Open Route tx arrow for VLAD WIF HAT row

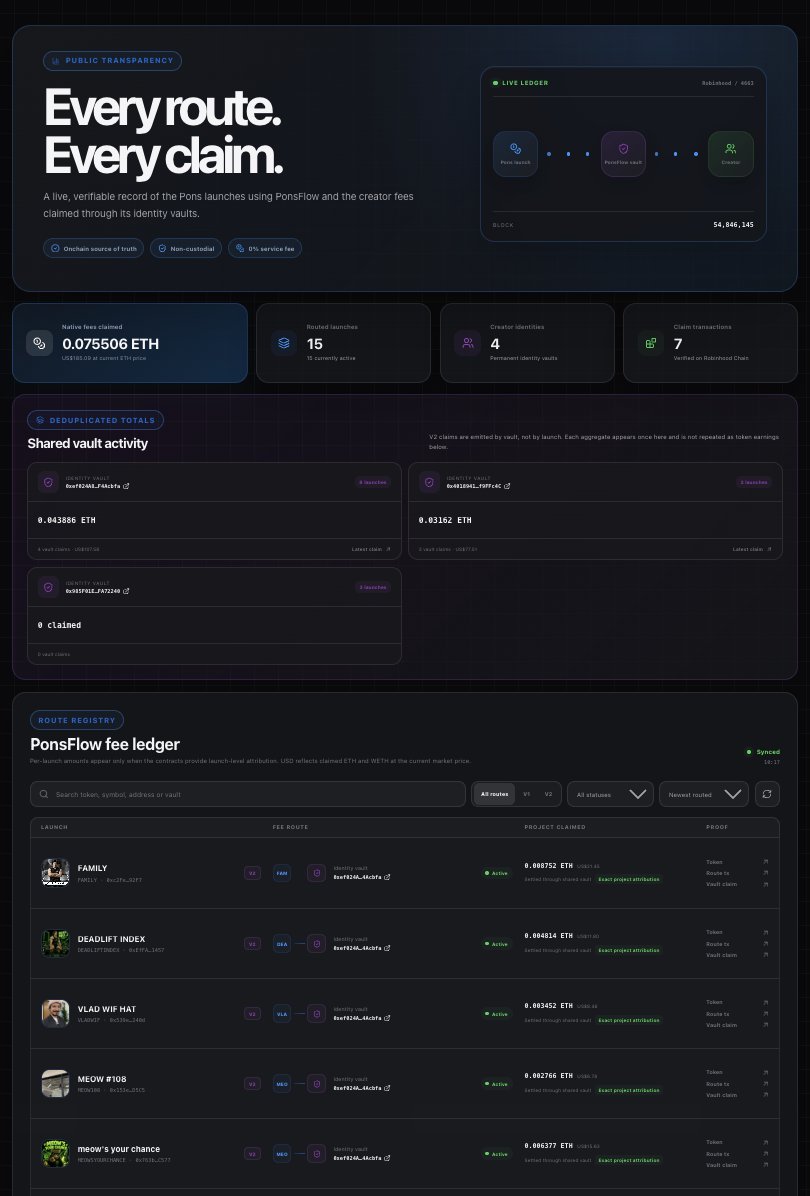(x=766, y=1014)
